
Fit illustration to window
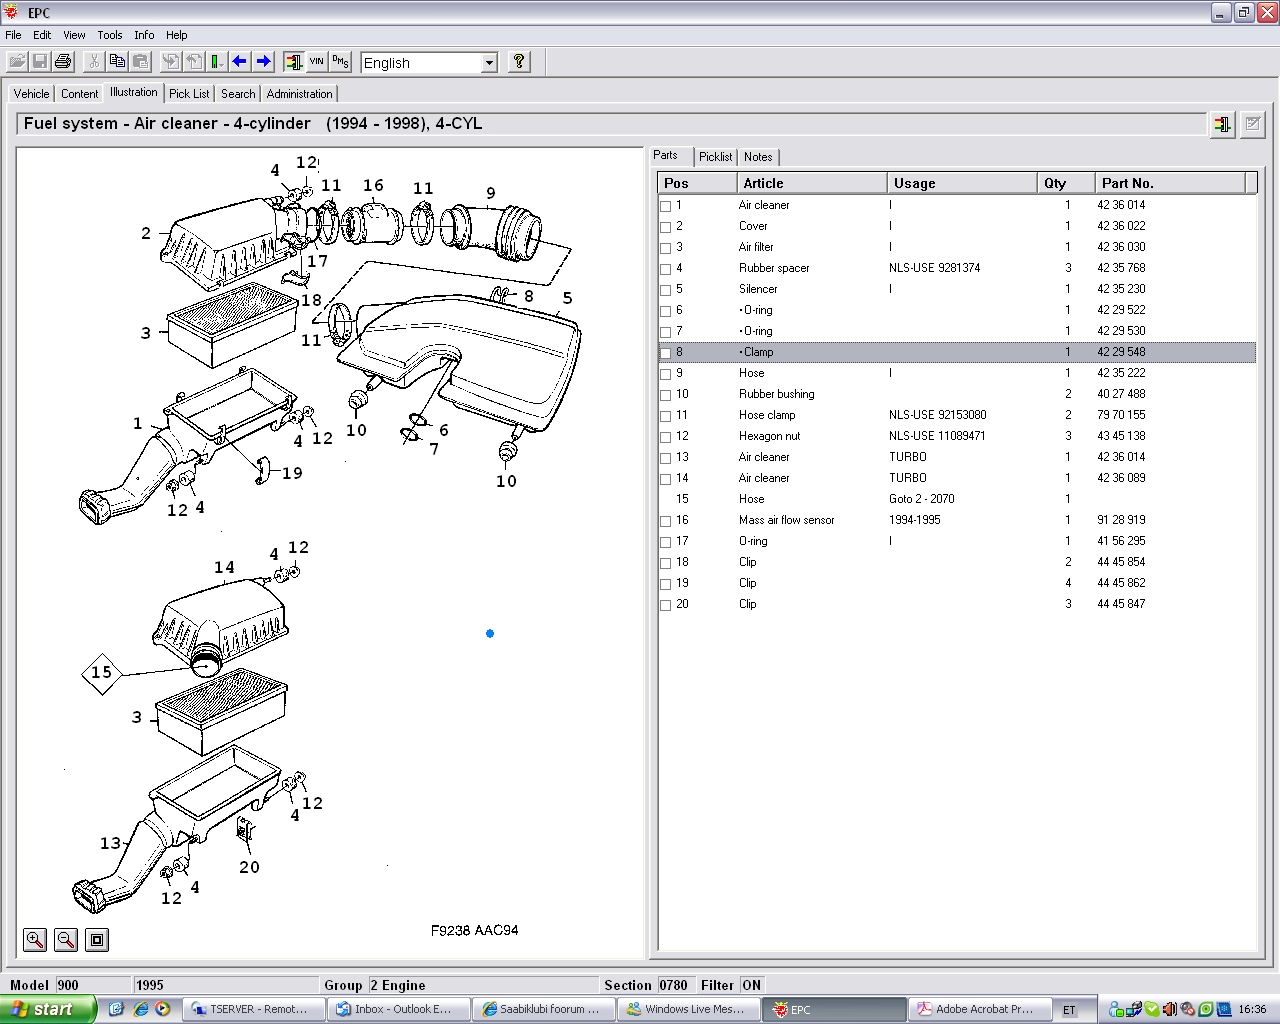coord(97,940)
